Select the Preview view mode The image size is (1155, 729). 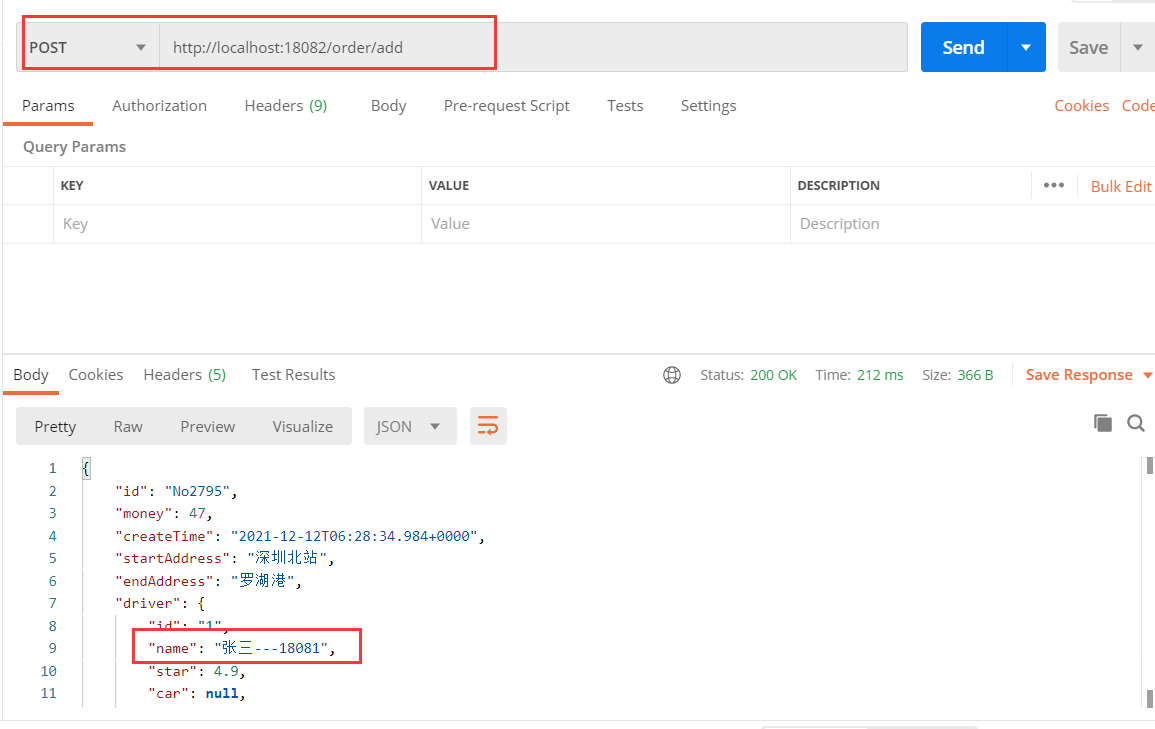[208, 426]
